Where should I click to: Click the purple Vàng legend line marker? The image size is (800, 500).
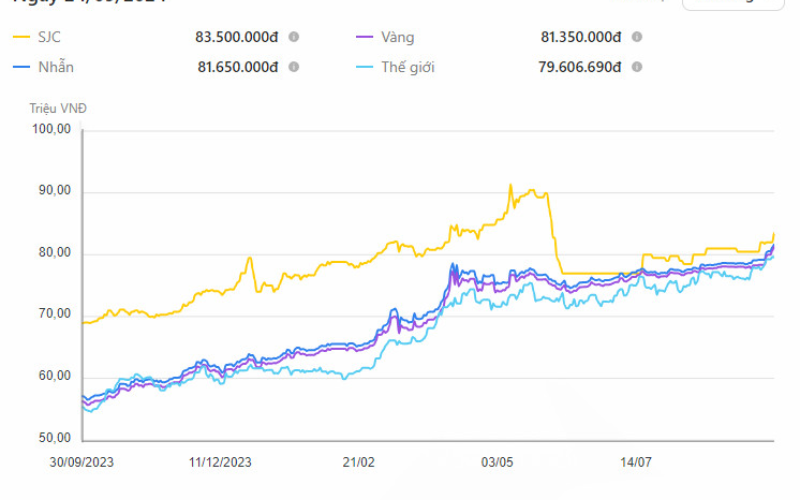(x=365, y=37)
